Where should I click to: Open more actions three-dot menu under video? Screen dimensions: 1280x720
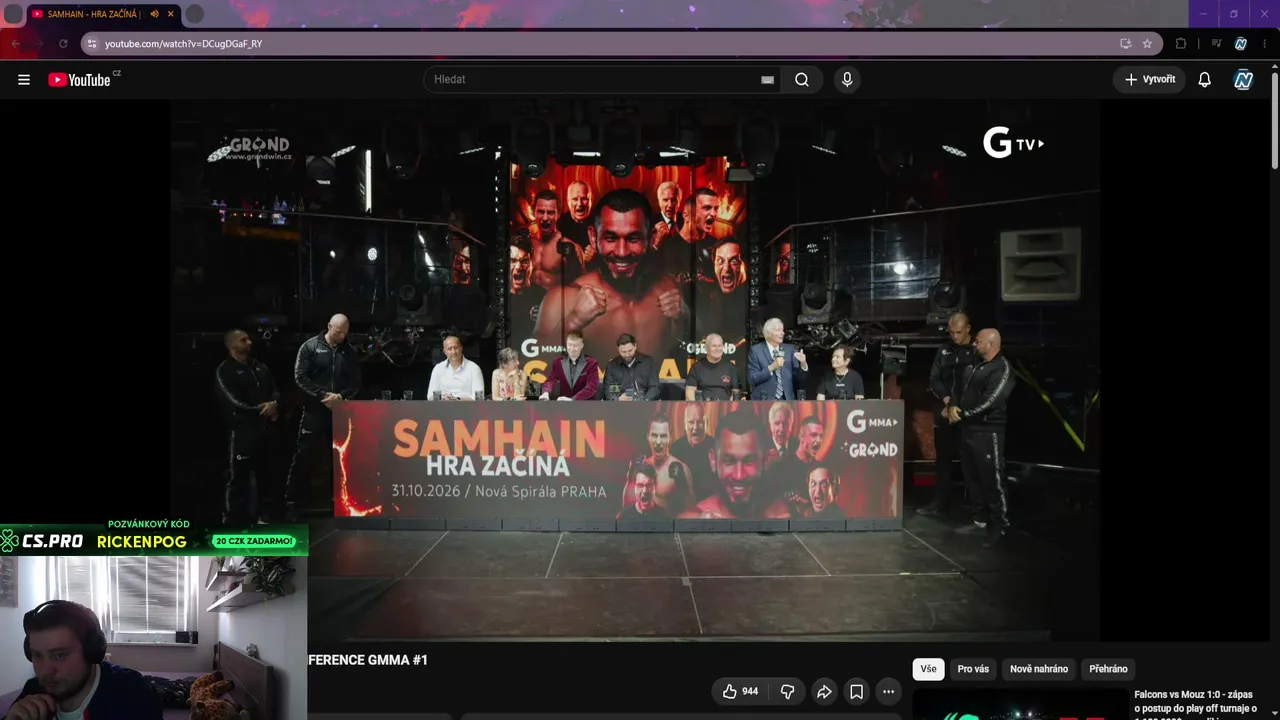[888, 691]
